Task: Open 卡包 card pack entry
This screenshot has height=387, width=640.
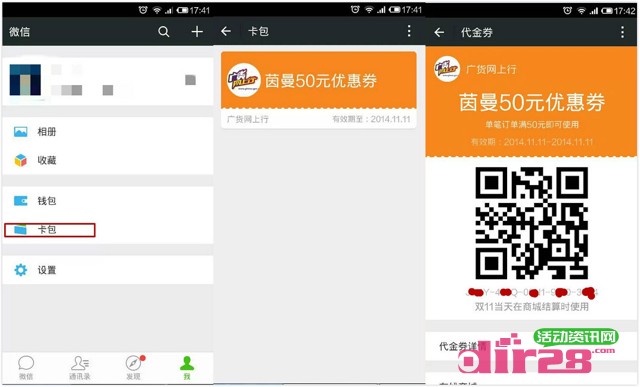Action: click(x=108, y=230)
